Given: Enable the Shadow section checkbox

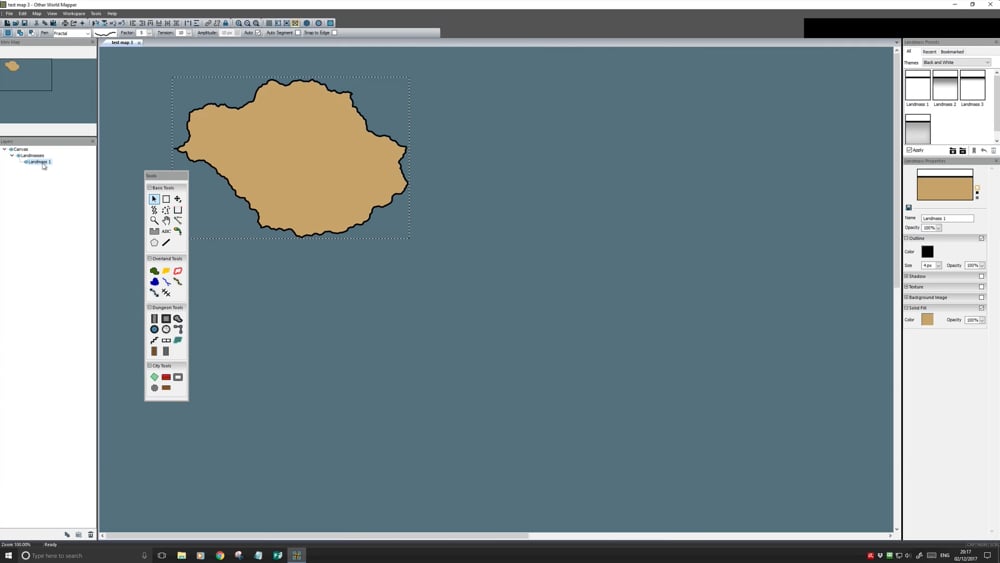Looking at the screenshot, I should [x=982, y=276].
